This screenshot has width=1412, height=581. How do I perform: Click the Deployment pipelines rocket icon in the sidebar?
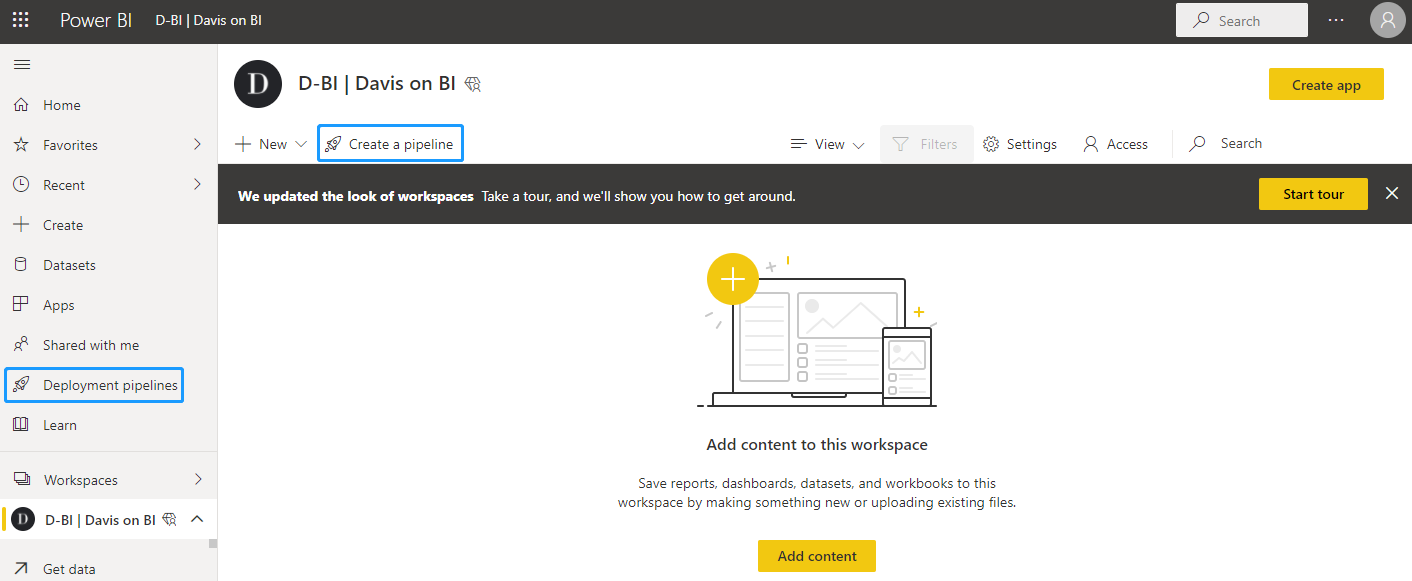click(21, 385)
